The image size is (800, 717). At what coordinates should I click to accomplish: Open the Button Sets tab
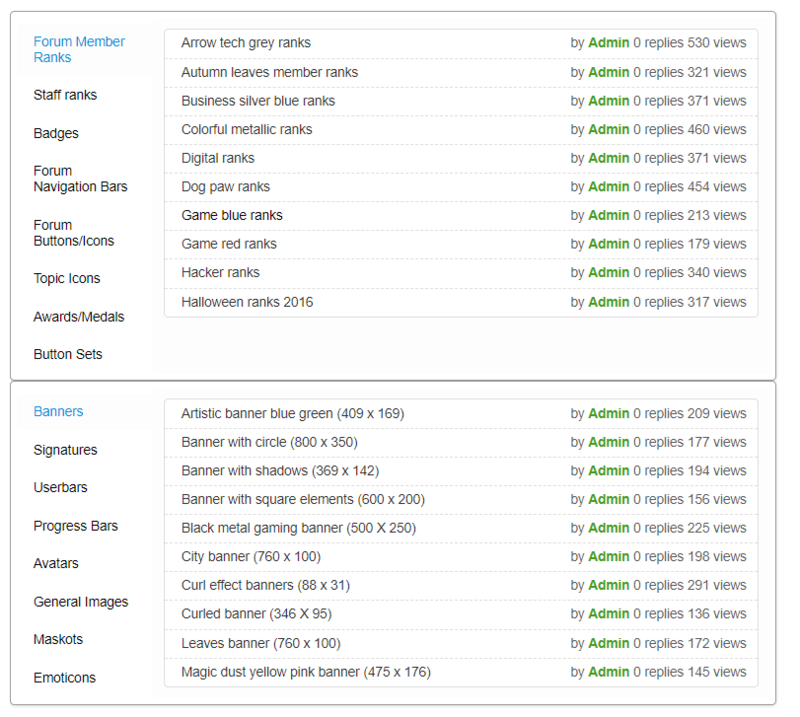tap(68, 354)
